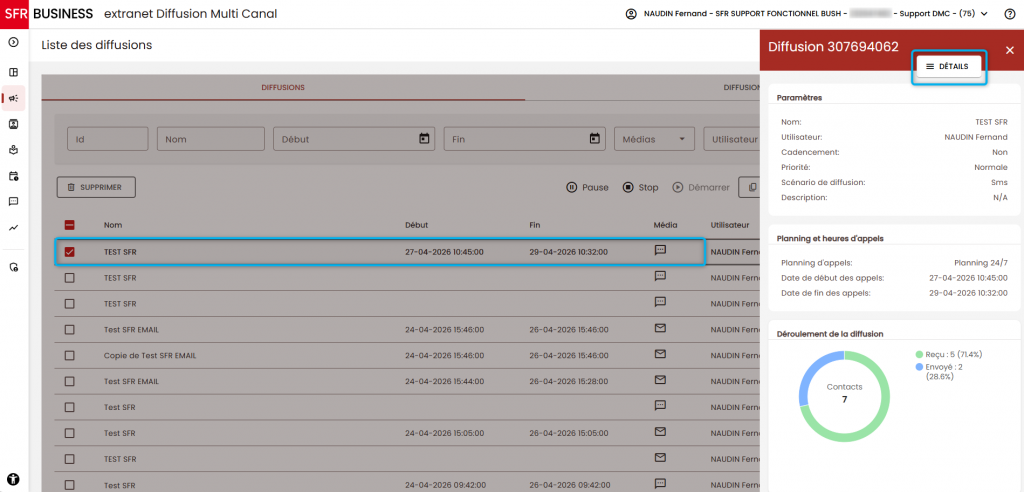Open the Médias dropdown filter
1024x492 pixels.
point(654,139)
